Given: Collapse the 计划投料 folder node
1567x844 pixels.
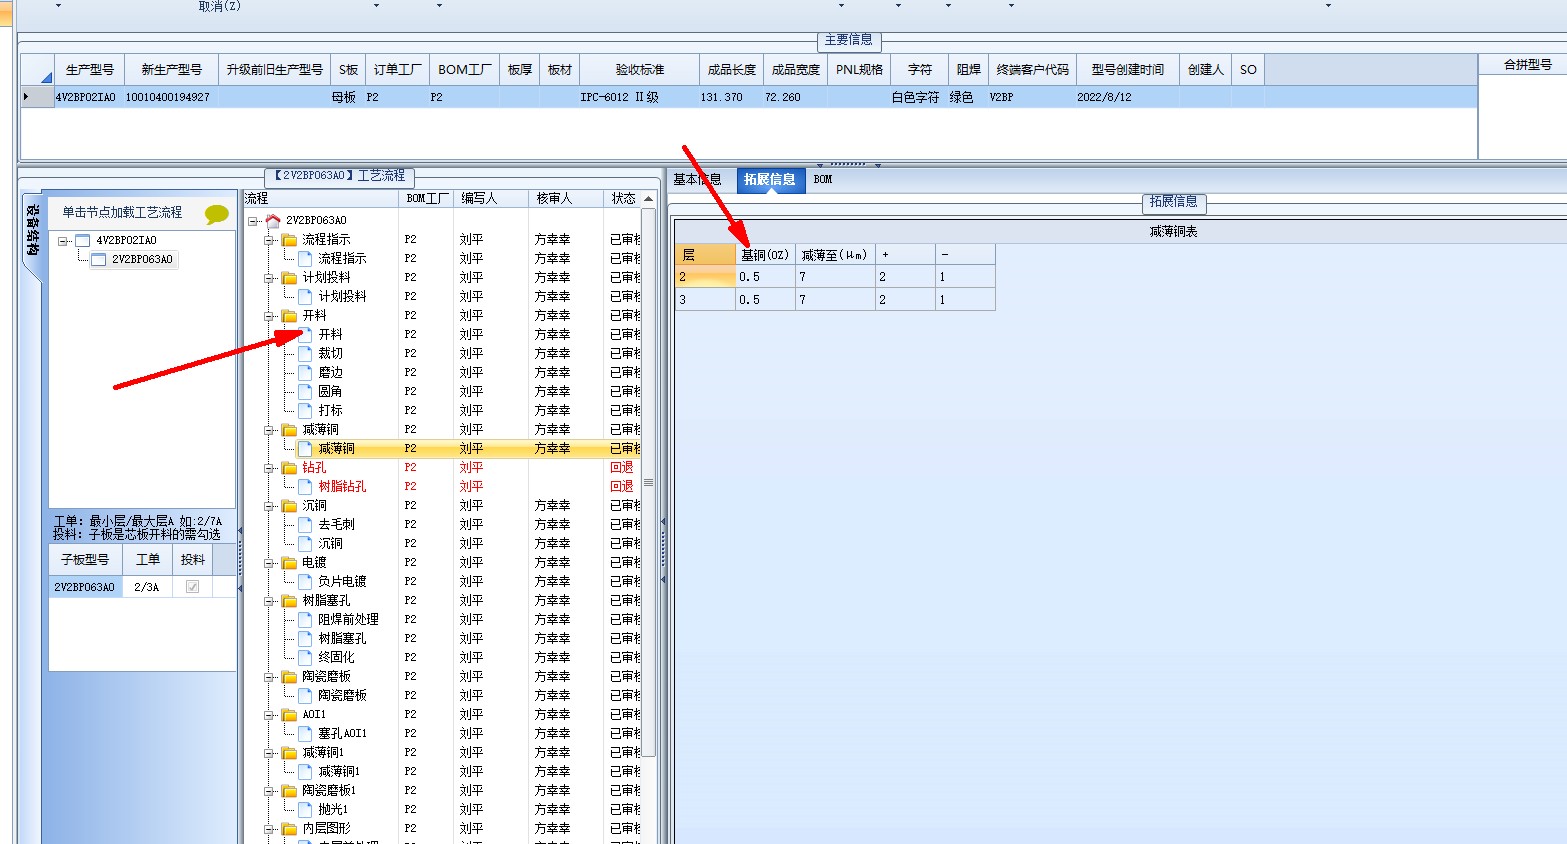Looking at the screenshot, I should pyautogui.click(x=269, y=277).
